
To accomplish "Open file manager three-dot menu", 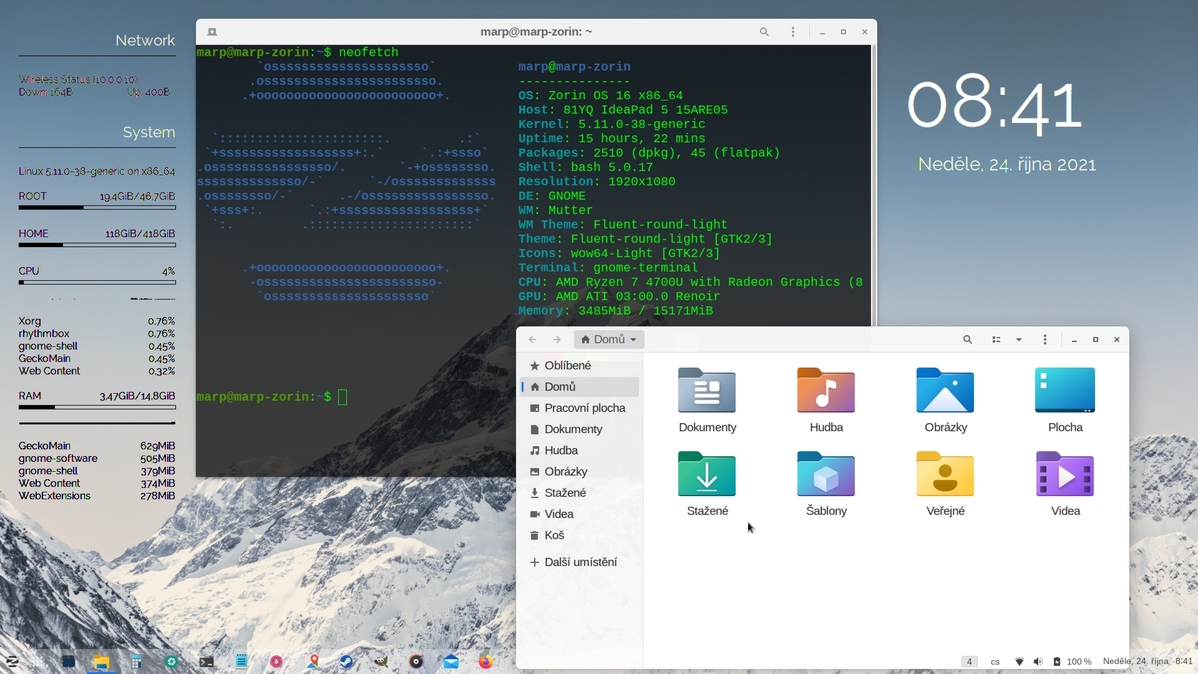I will [1045, 339].
